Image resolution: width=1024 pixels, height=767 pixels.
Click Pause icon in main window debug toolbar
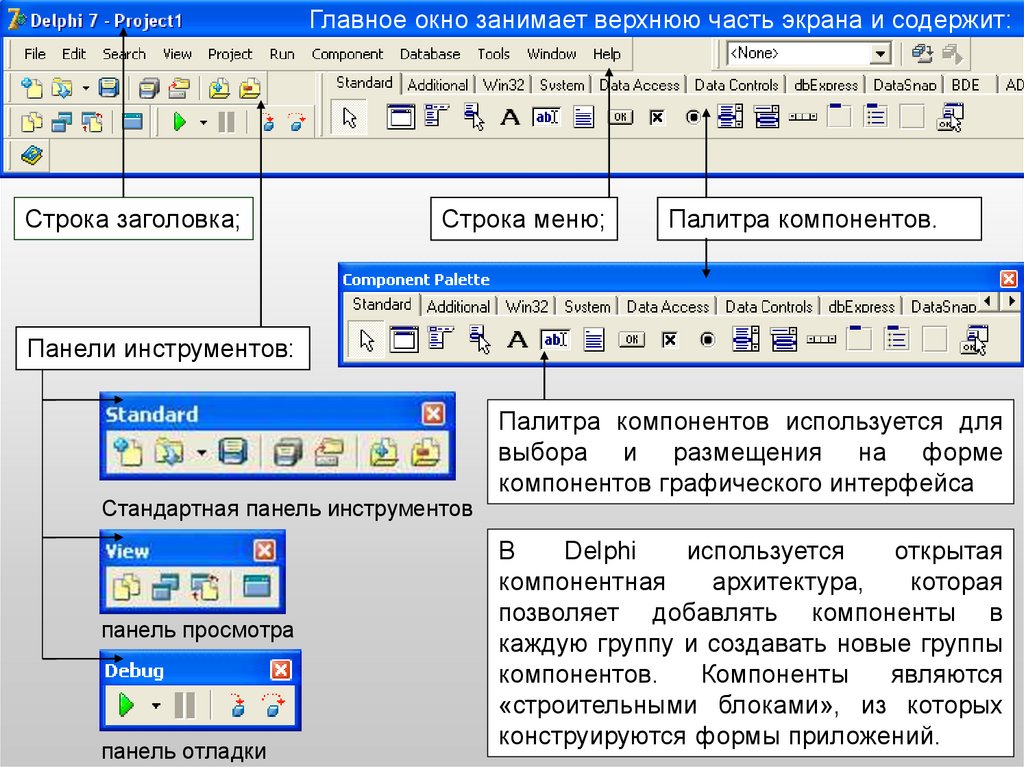(226, 122)
